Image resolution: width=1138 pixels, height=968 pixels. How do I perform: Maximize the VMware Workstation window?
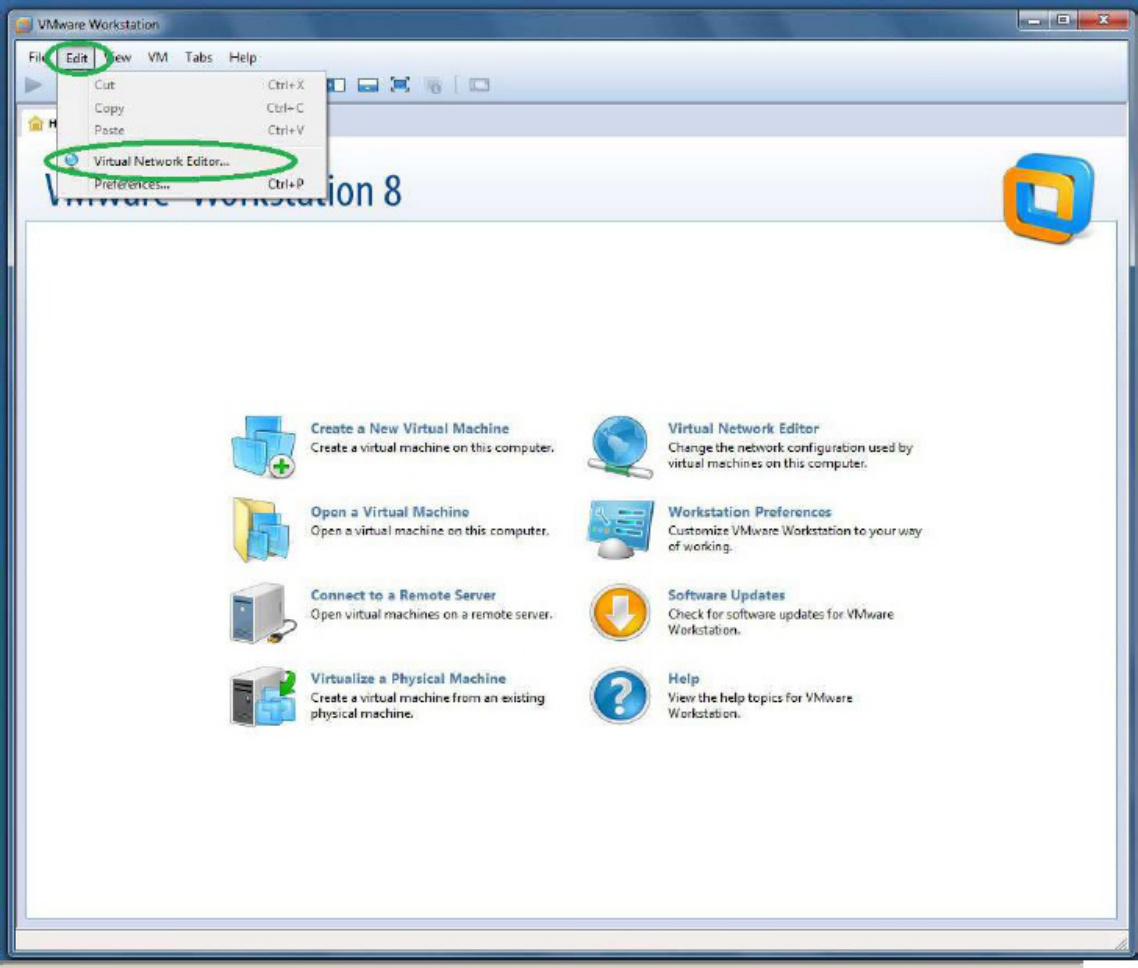click(x=1064, y=21)
